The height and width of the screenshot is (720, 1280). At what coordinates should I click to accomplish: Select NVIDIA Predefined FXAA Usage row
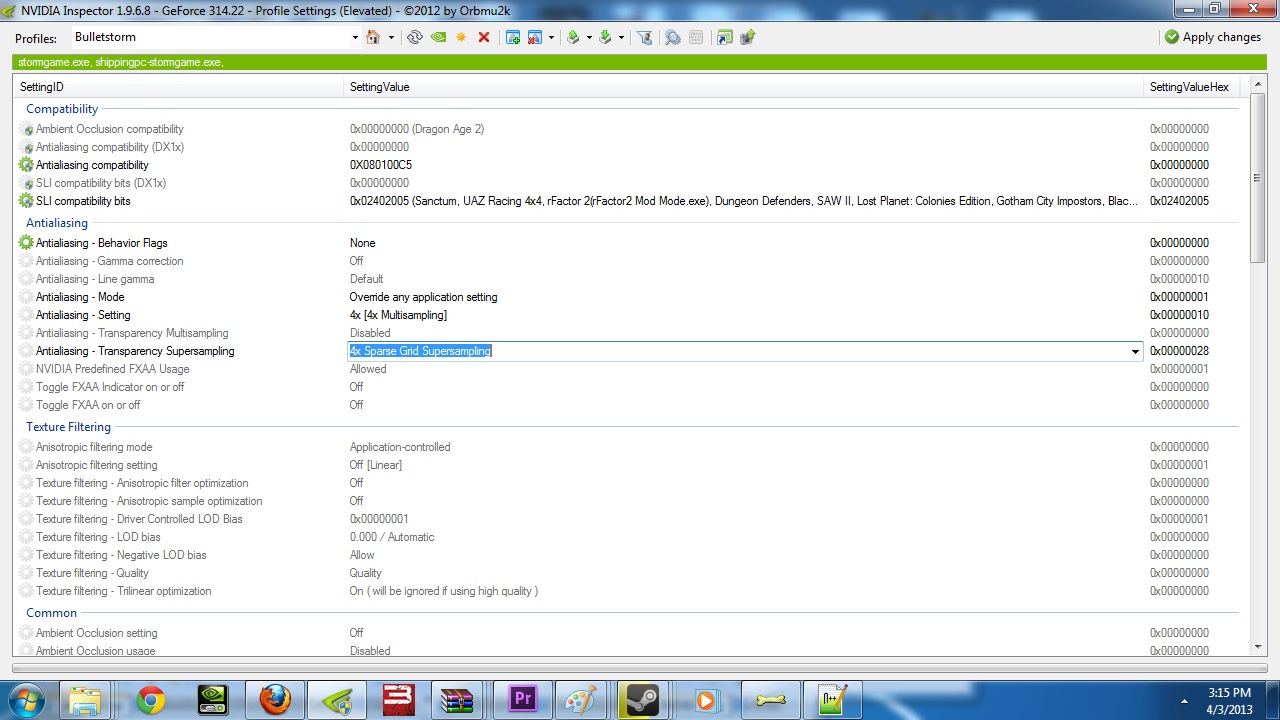point(630,369)
